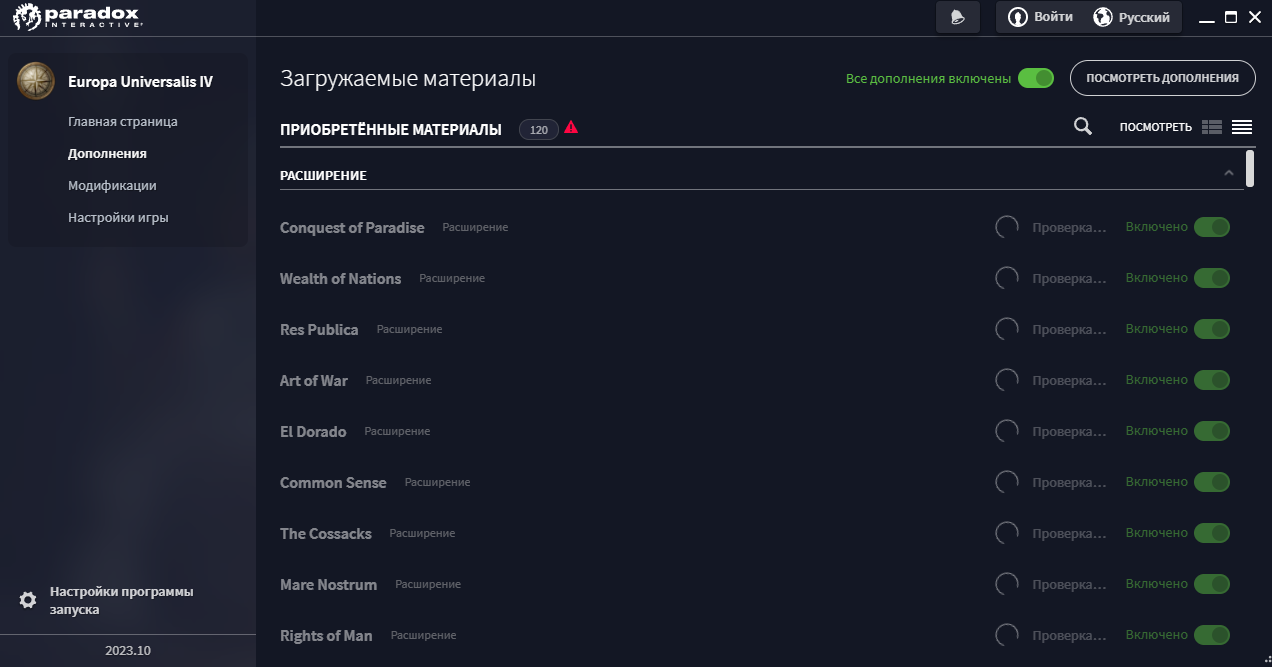Click the Art of War title
Image resolution: width=1272 pixels, height=667 pixels.
click(314, 380)
